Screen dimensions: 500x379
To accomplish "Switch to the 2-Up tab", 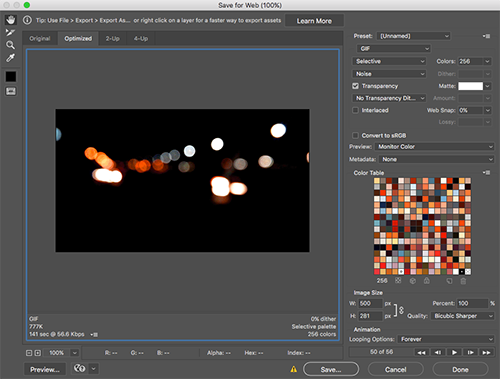I will click(113, 39).
